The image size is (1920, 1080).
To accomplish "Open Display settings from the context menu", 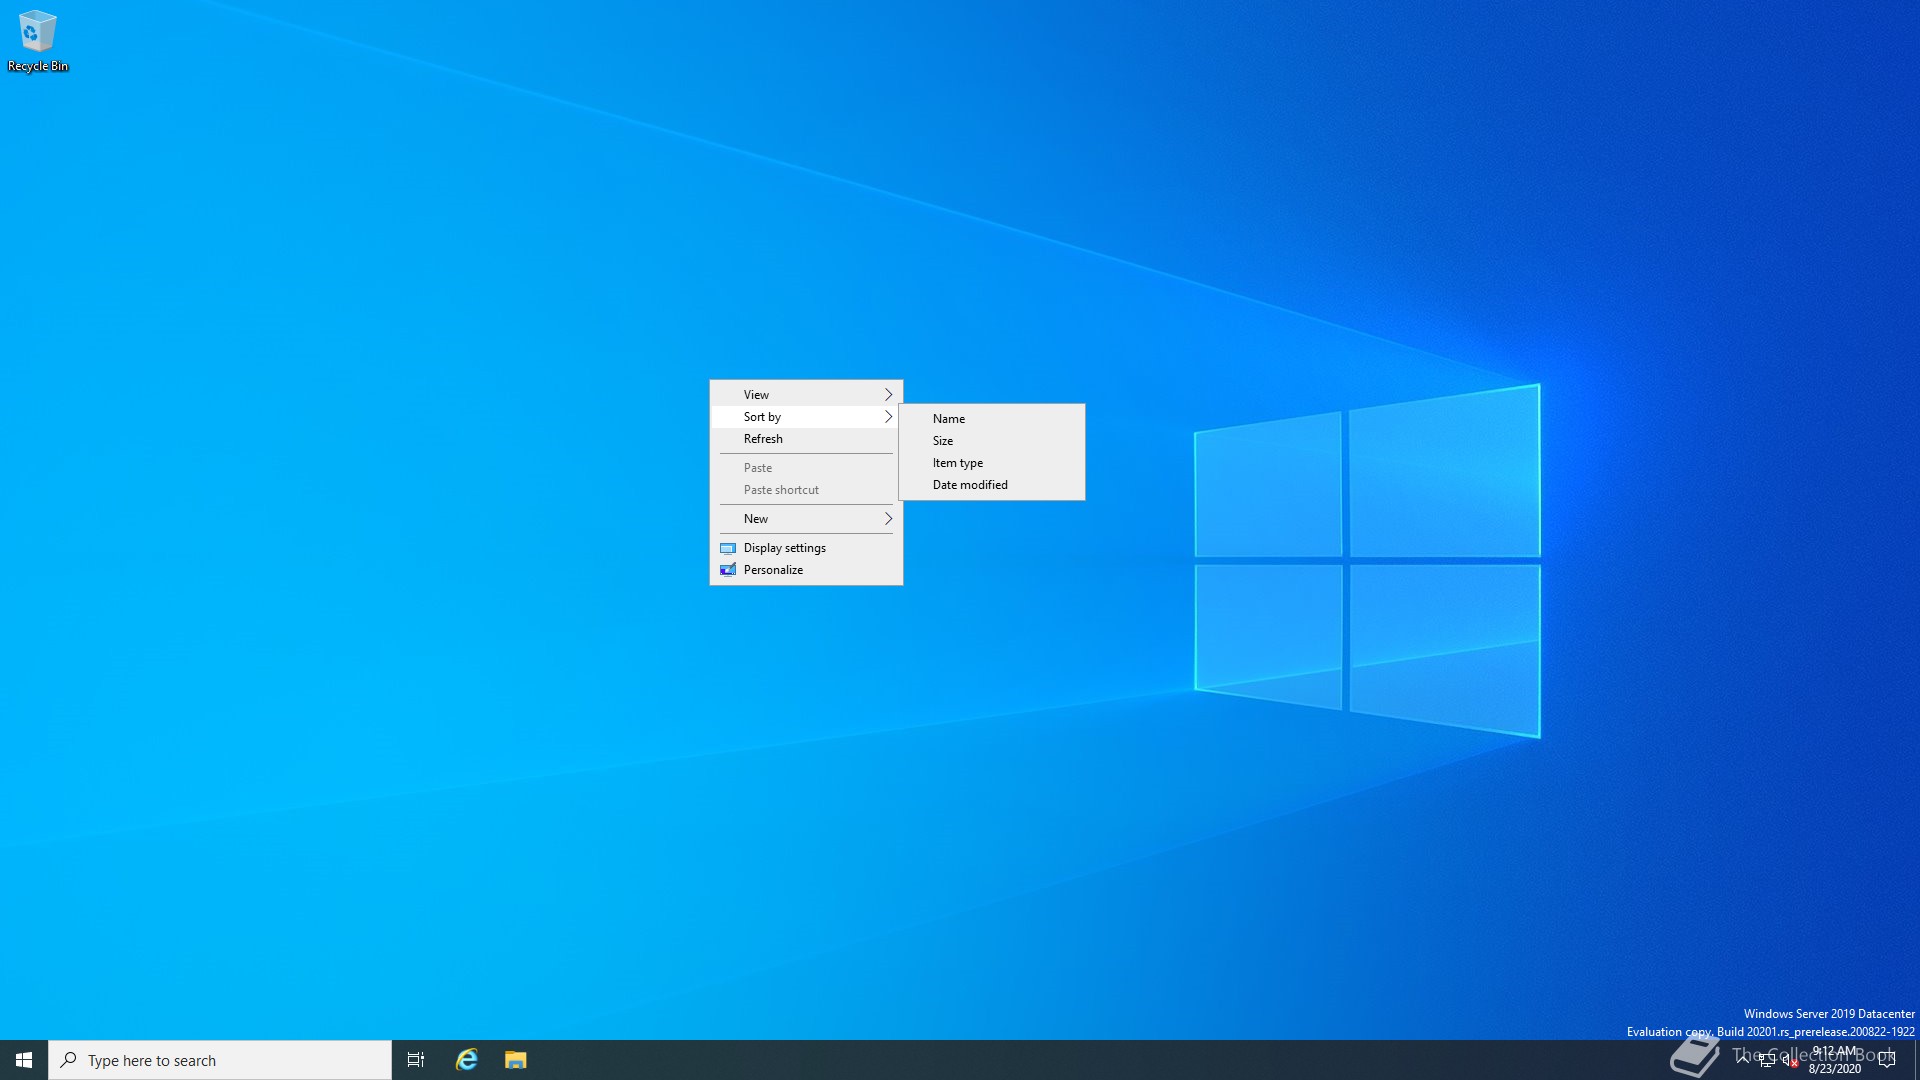I will coord(806,548).
